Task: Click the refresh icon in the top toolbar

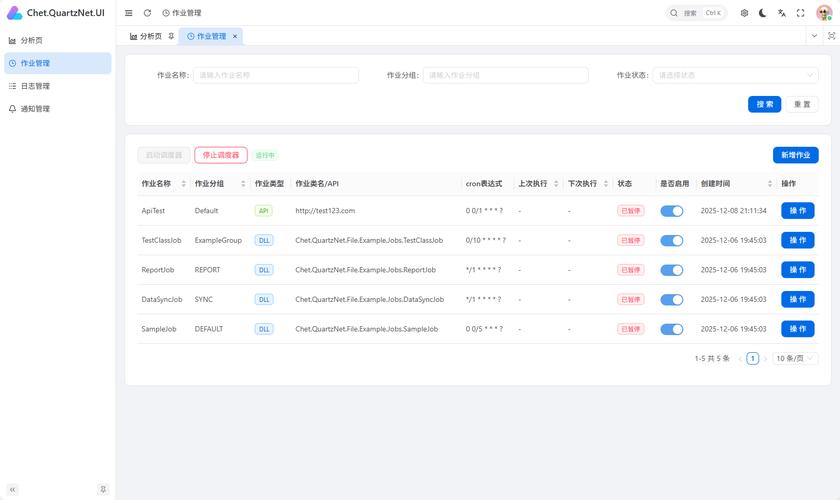Action: click(147, 13)
